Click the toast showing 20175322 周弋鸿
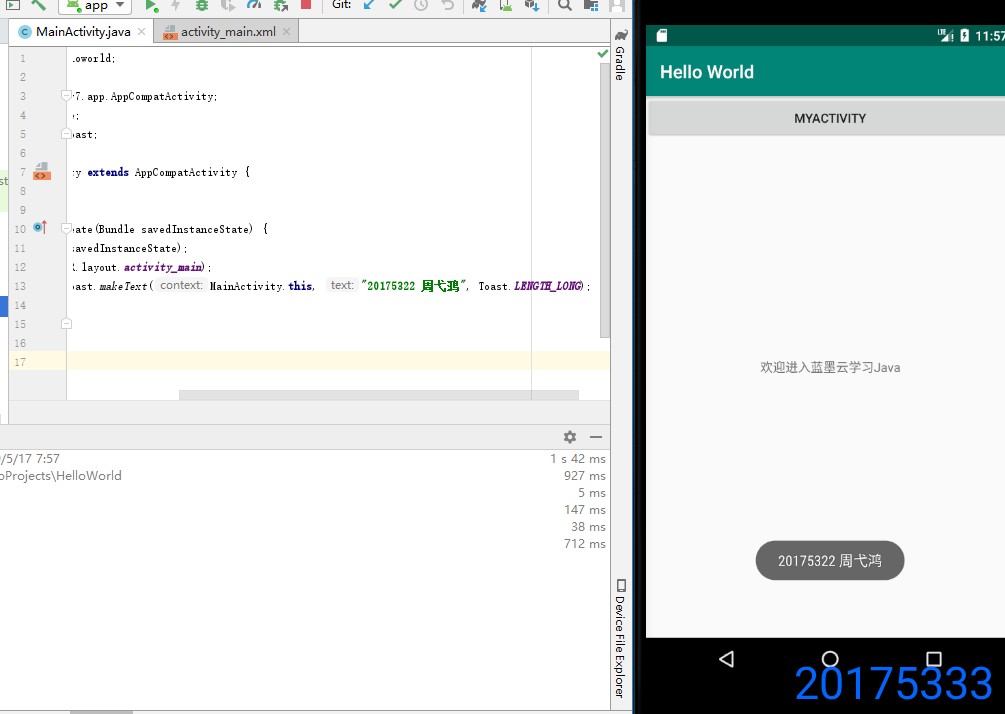 pyautogui.click(x=830, y=561)
